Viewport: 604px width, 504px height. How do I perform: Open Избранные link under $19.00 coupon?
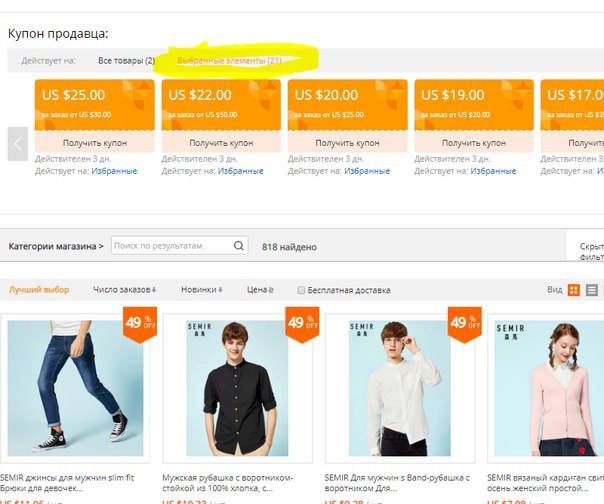click(x=493, y=171)
